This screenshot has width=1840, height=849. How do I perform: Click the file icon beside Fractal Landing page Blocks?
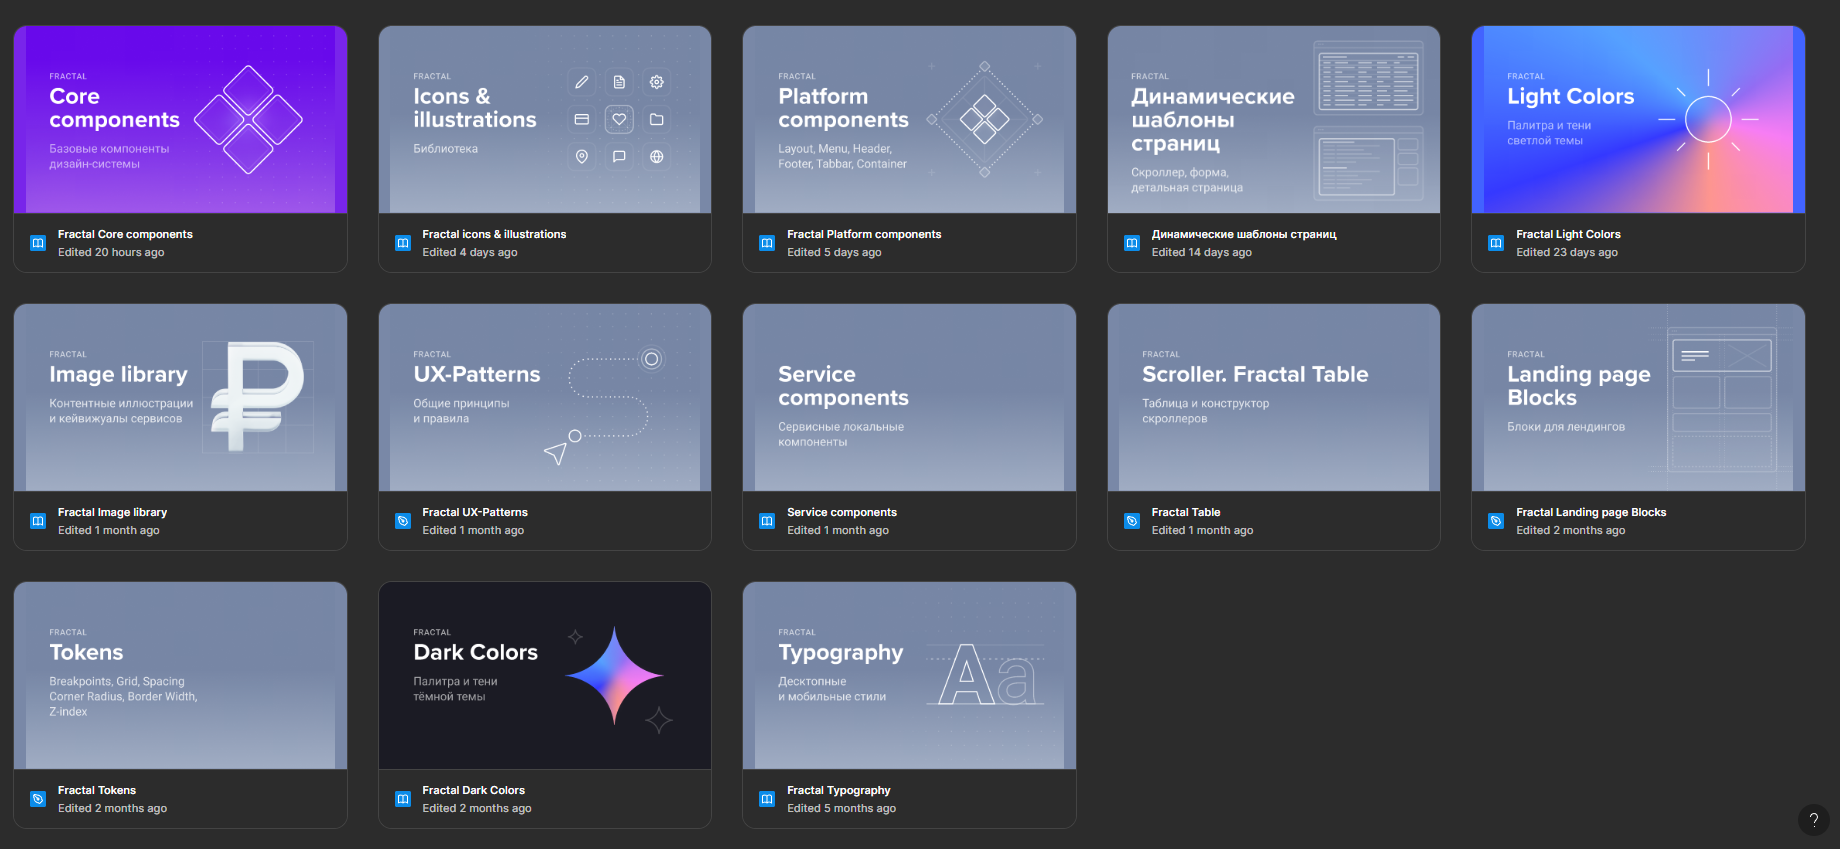tap(1496, 521)
